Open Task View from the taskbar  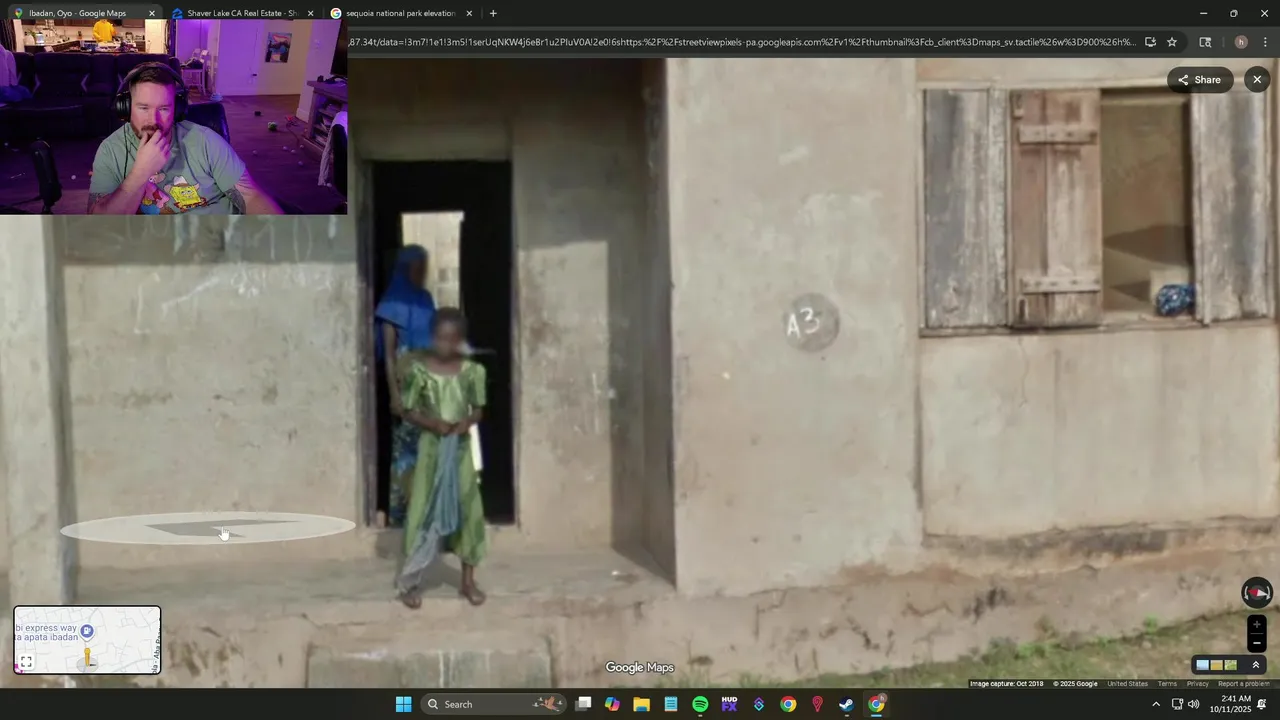tap(584, 704)
